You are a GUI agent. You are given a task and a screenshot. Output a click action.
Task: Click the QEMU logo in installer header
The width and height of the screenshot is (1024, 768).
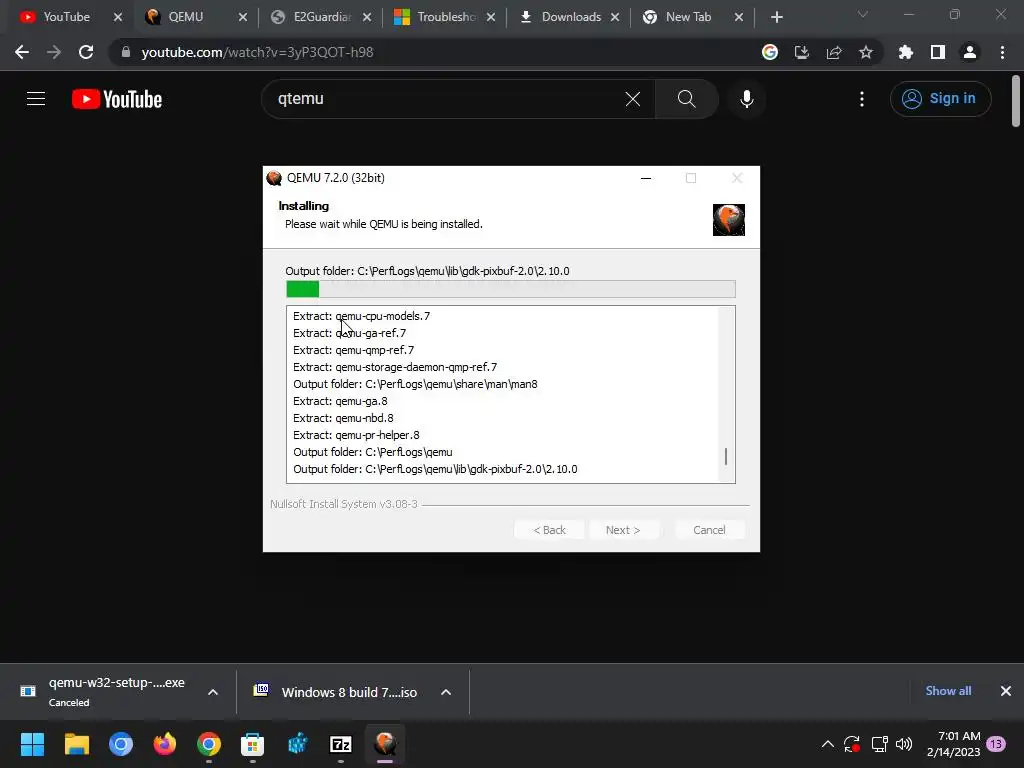click(729, 220)
